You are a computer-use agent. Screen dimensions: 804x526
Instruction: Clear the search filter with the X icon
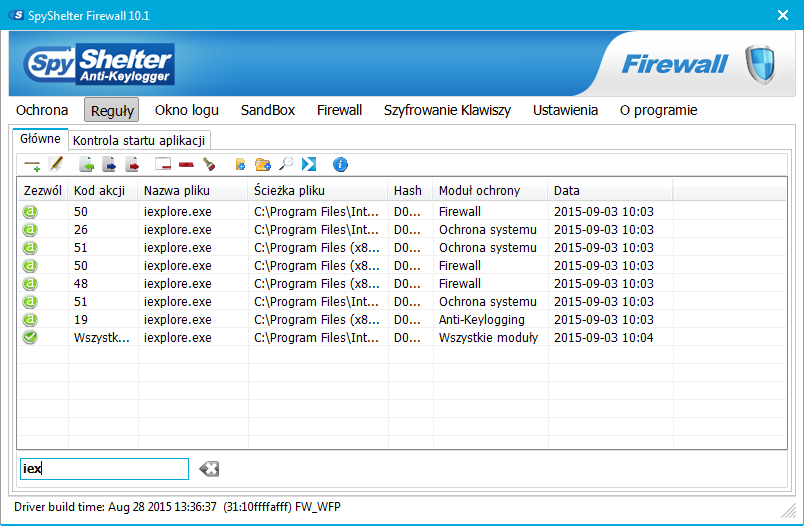(x=209, y=469)
